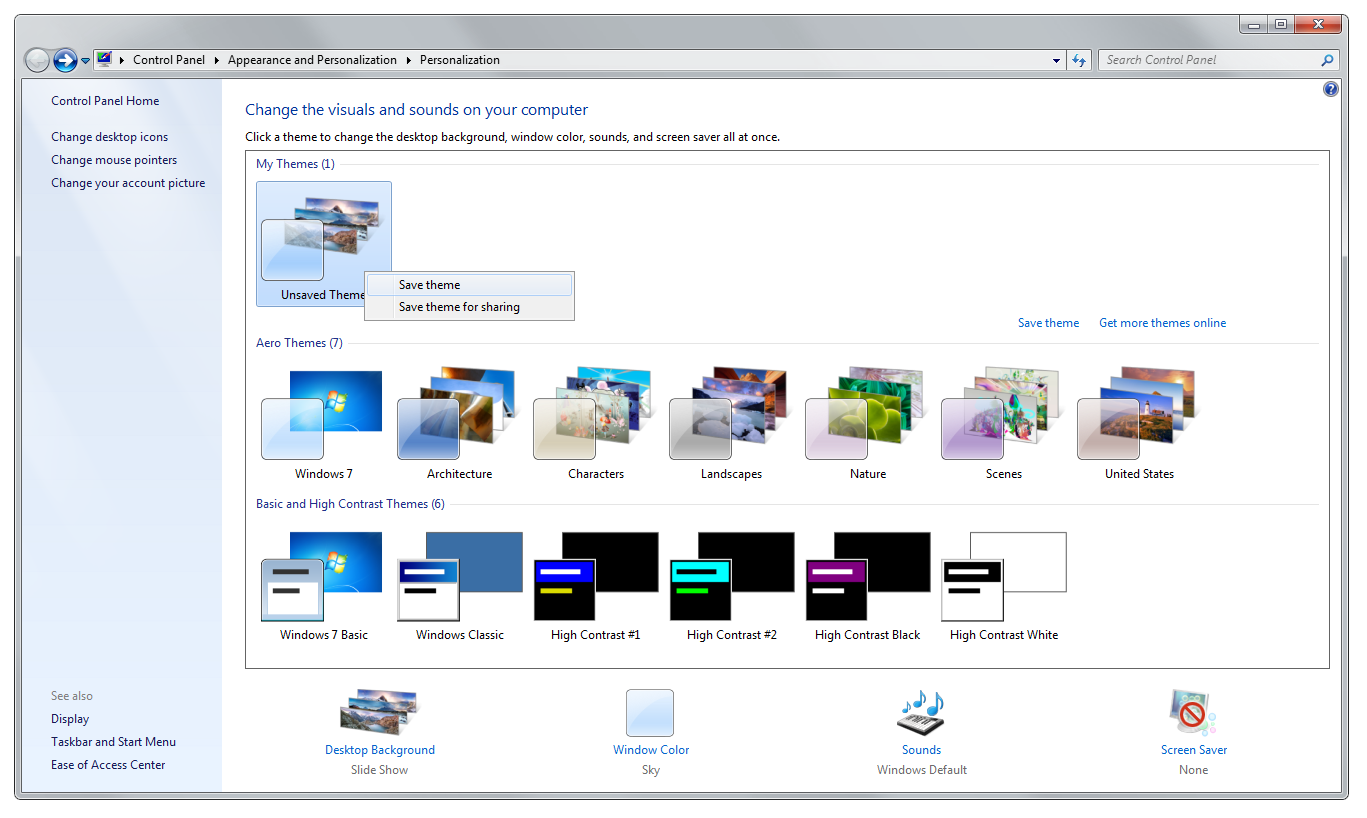
Task: Apply the Characters theme
Action: pyautogui.click(x=595, y=423)
